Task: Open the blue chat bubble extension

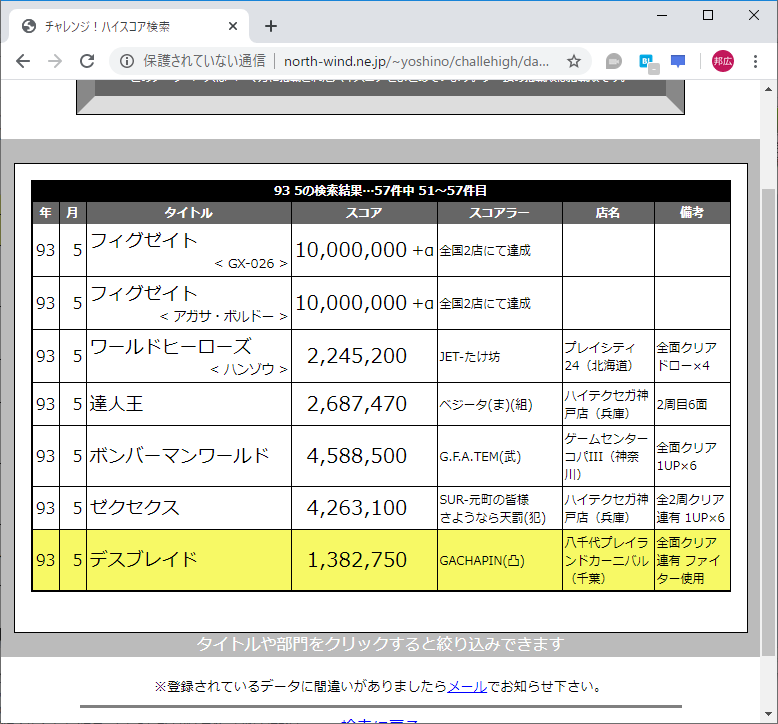Action: 678,61
